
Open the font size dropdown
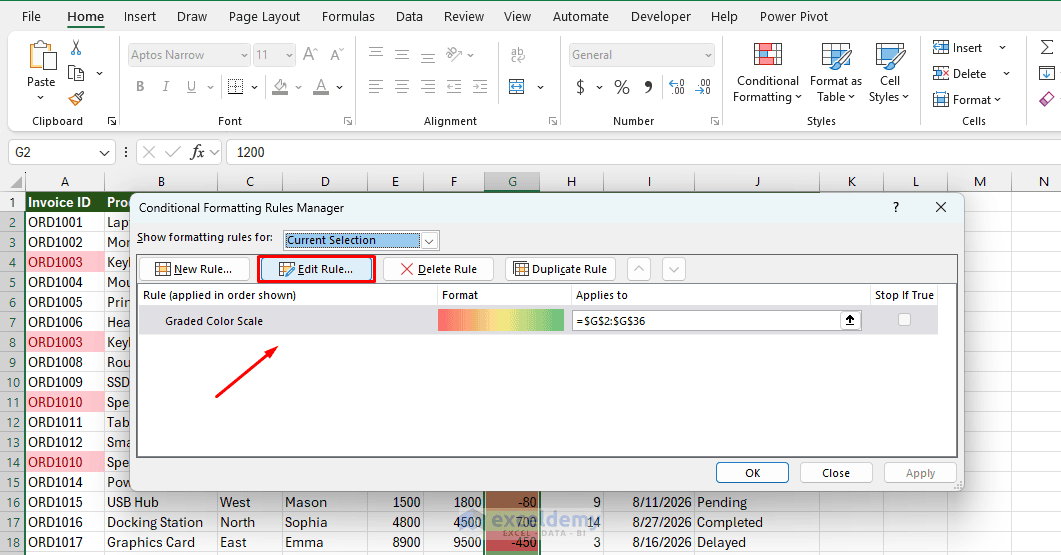tap(290, 55)
